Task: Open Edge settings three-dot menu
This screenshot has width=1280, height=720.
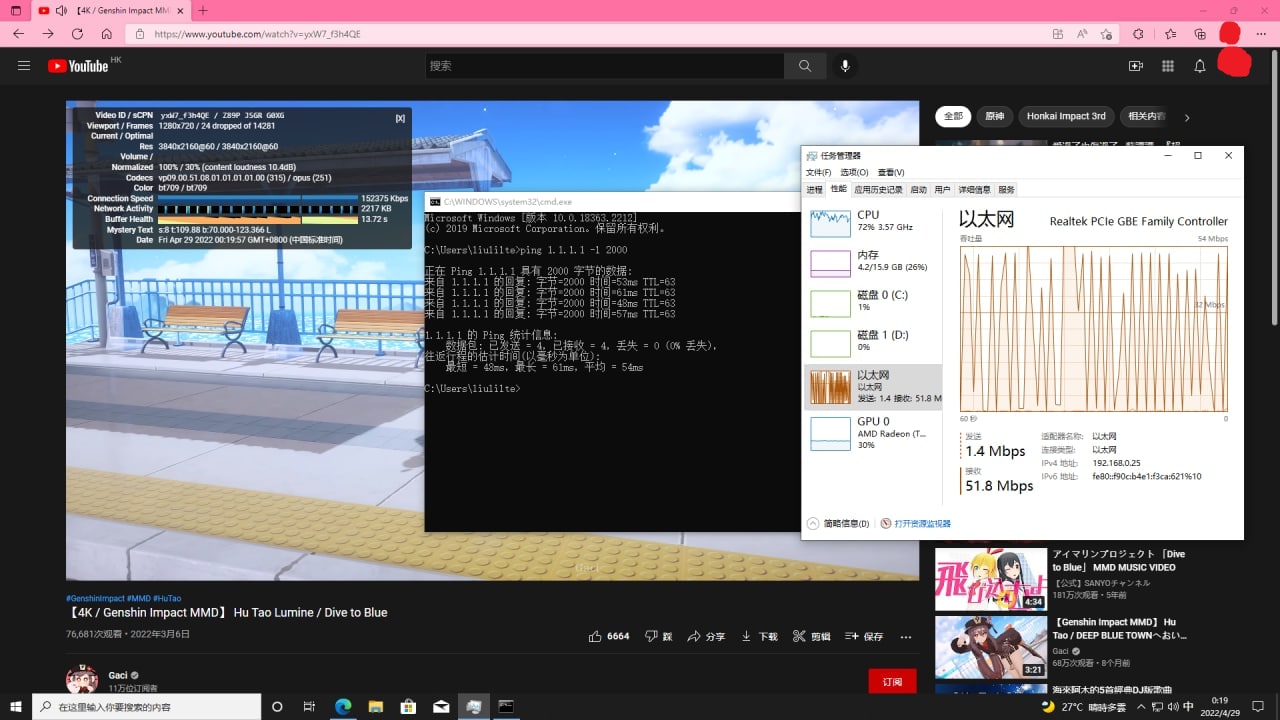Action: coord(1260,33)
